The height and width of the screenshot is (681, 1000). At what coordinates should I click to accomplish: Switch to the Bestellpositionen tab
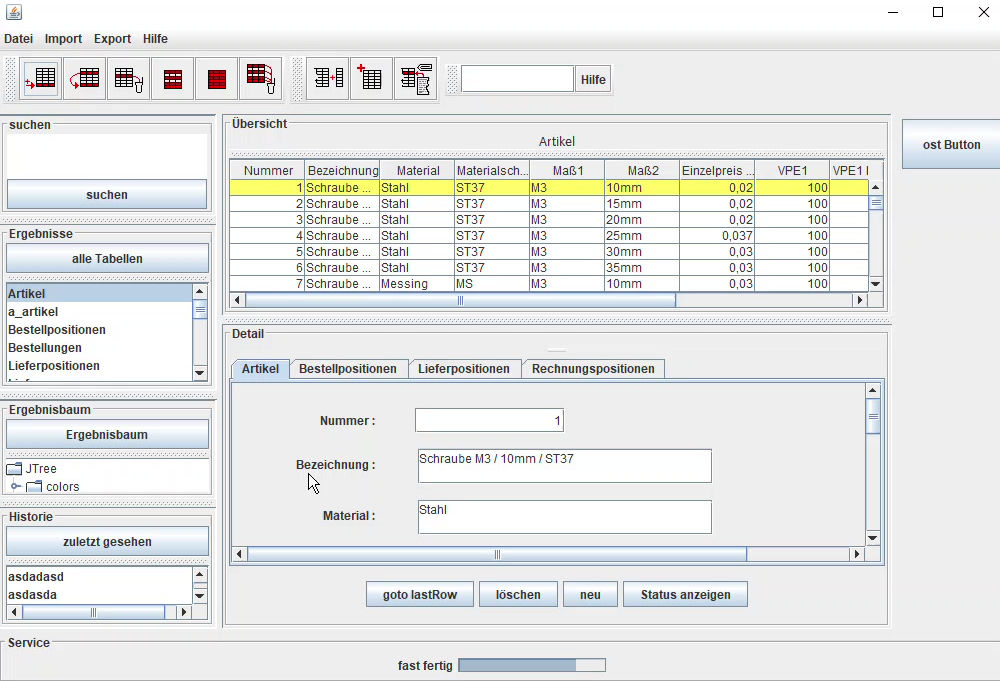click(x=348, y=369)
